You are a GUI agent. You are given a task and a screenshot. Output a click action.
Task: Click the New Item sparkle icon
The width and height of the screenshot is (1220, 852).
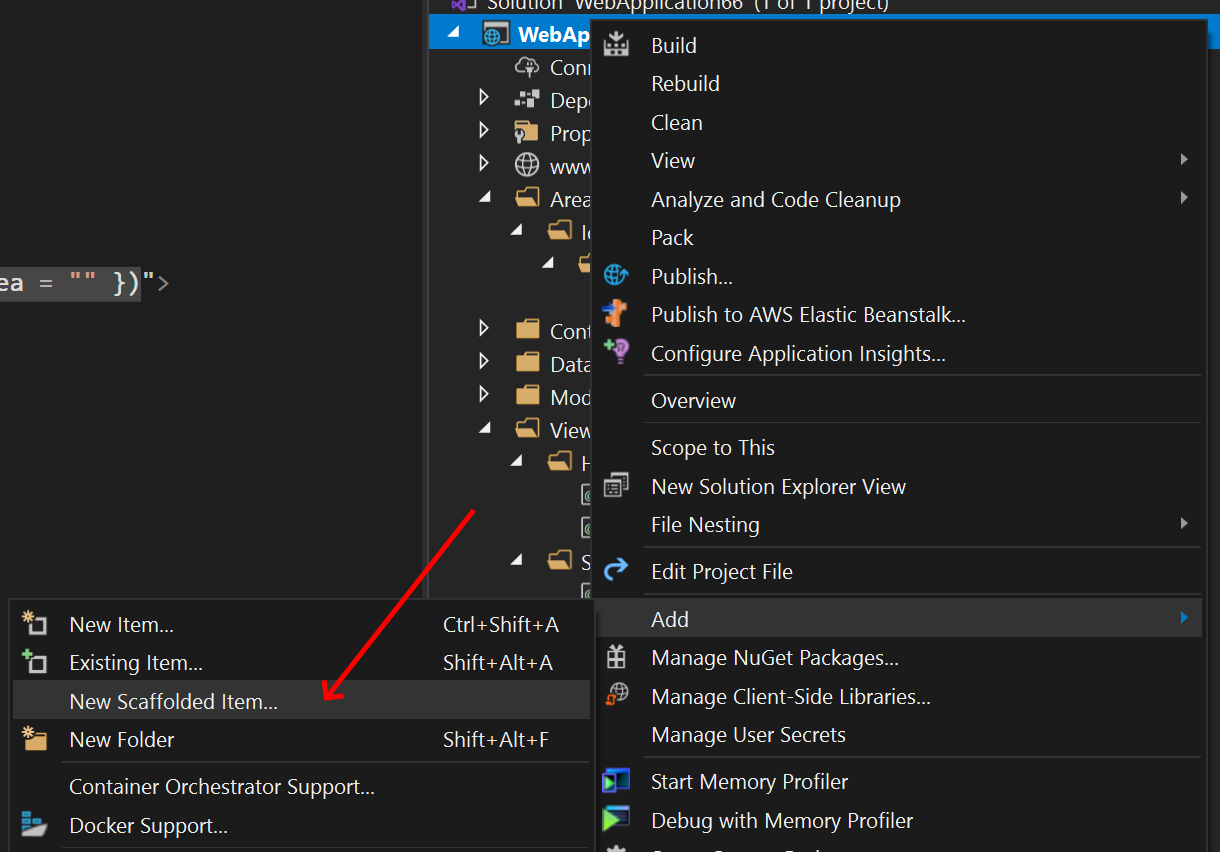(x=35, y=622)
